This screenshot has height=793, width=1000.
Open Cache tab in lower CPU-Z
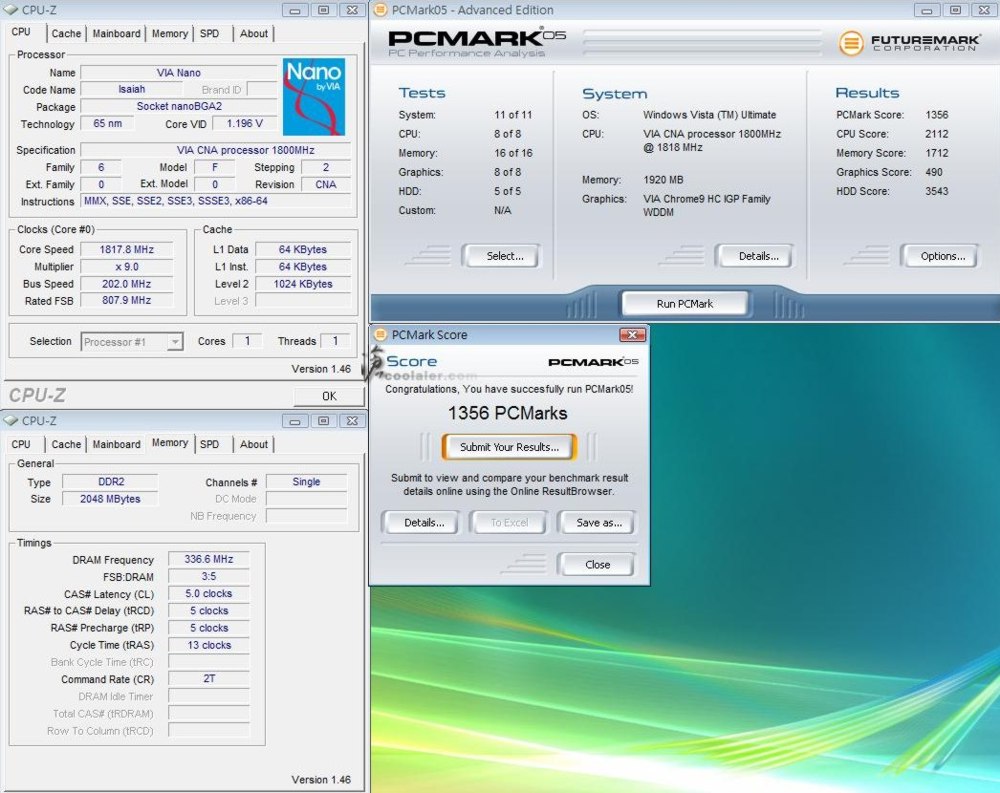[66, 445]
